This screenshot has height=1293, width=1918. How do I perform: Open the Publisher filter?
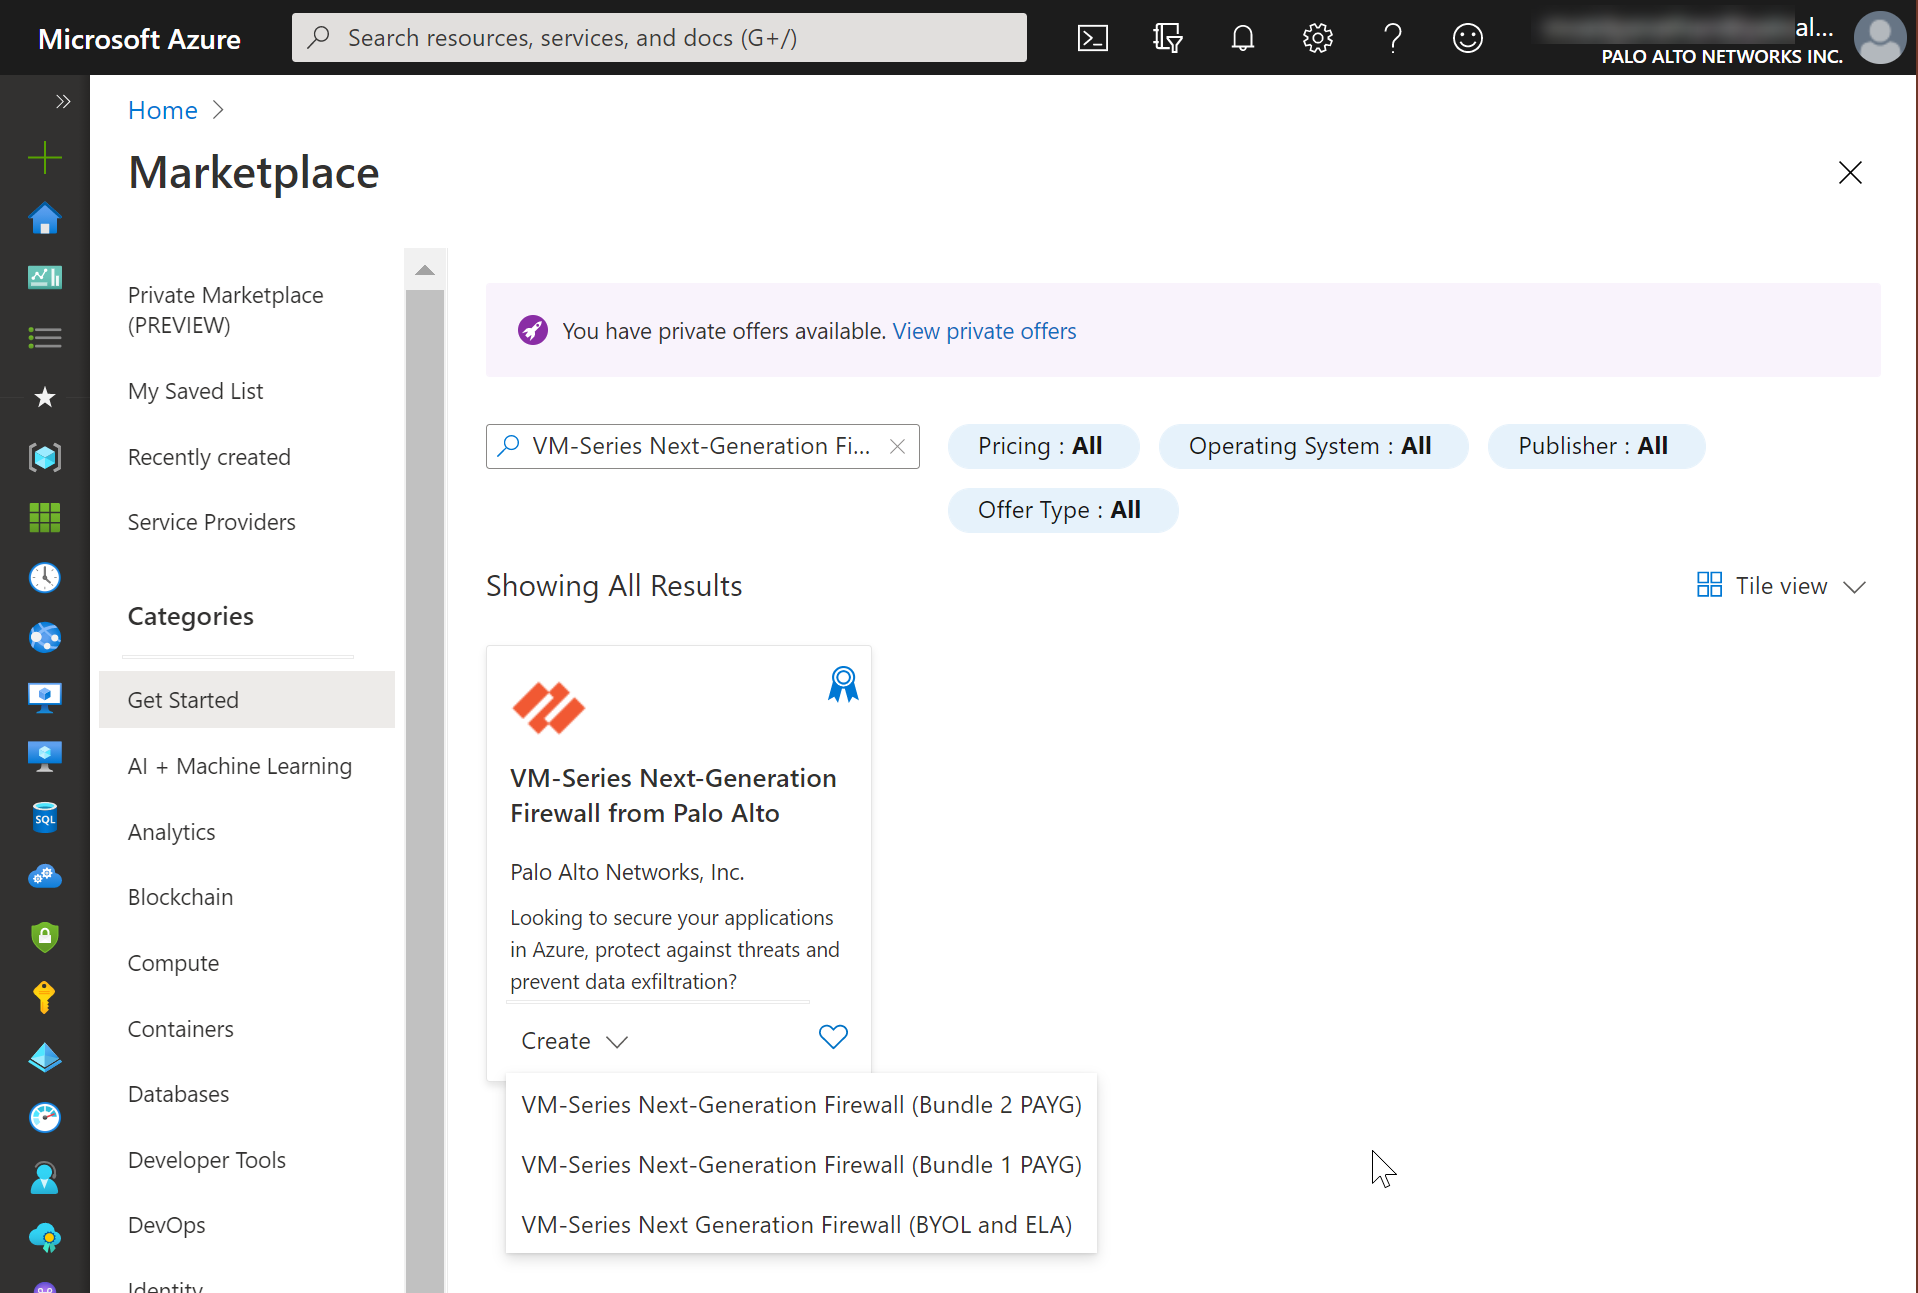1594,446
